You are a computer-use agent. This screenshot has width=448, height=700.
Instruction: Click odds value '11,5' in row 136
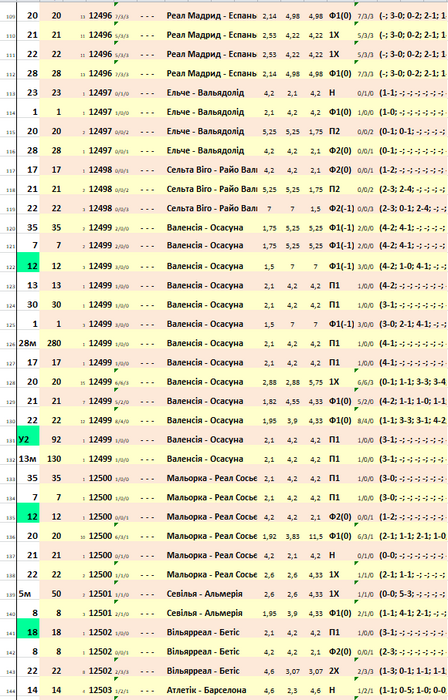tap(315, 537)
